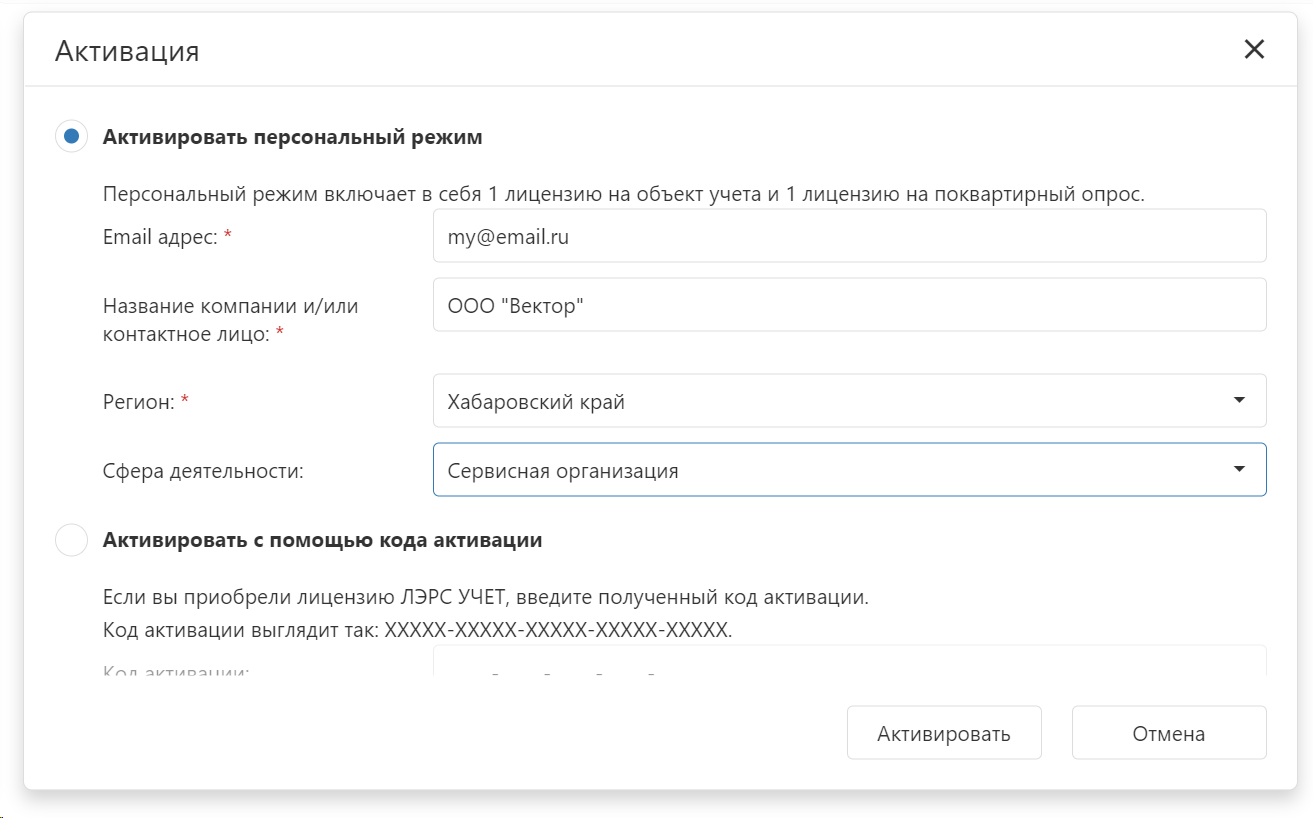Select the personal mode radio button
This screenshot has width=1313, height=818.
[x=71, y=137]
